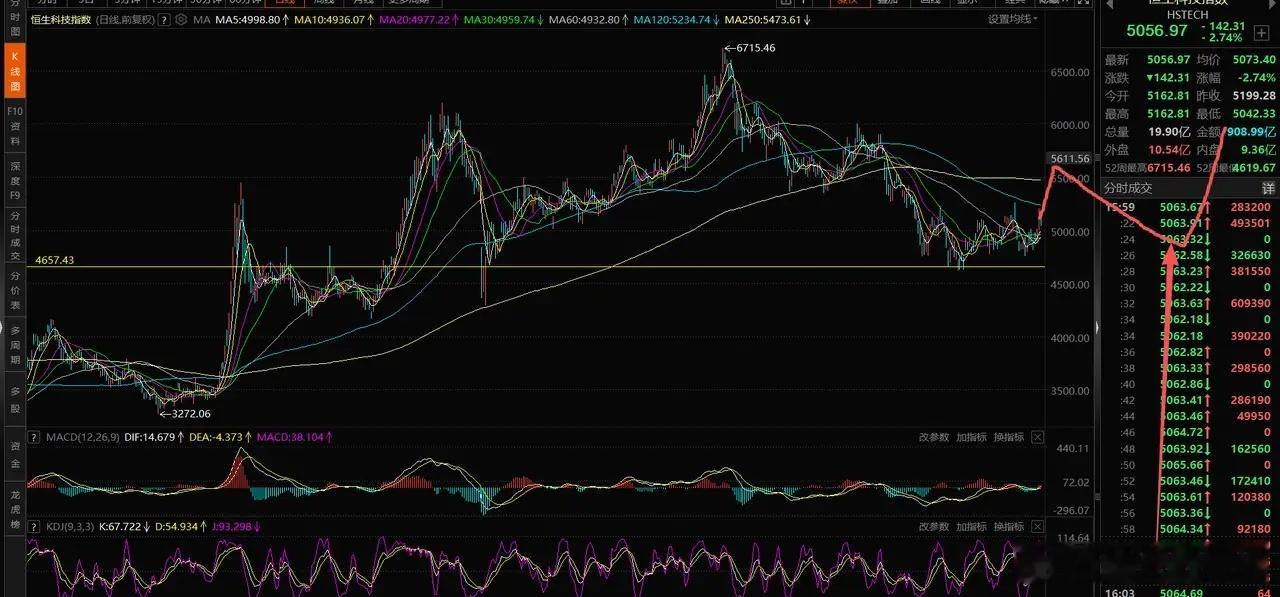Switch to 多周期 sidebar view

pyautogui.click(x=14, y=344)
